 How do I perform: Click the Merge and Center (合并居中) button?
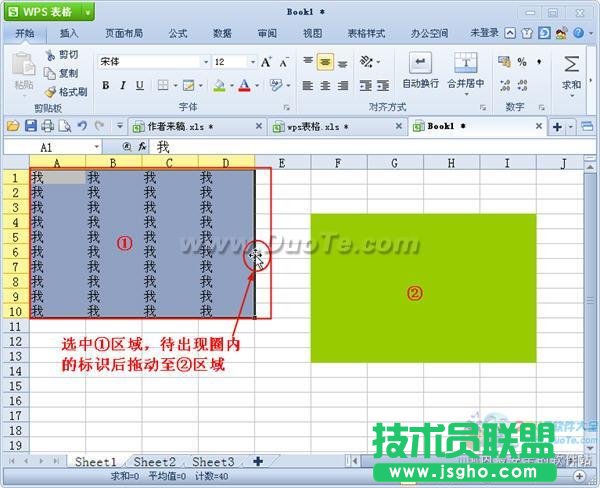click(x=466, y=70)
